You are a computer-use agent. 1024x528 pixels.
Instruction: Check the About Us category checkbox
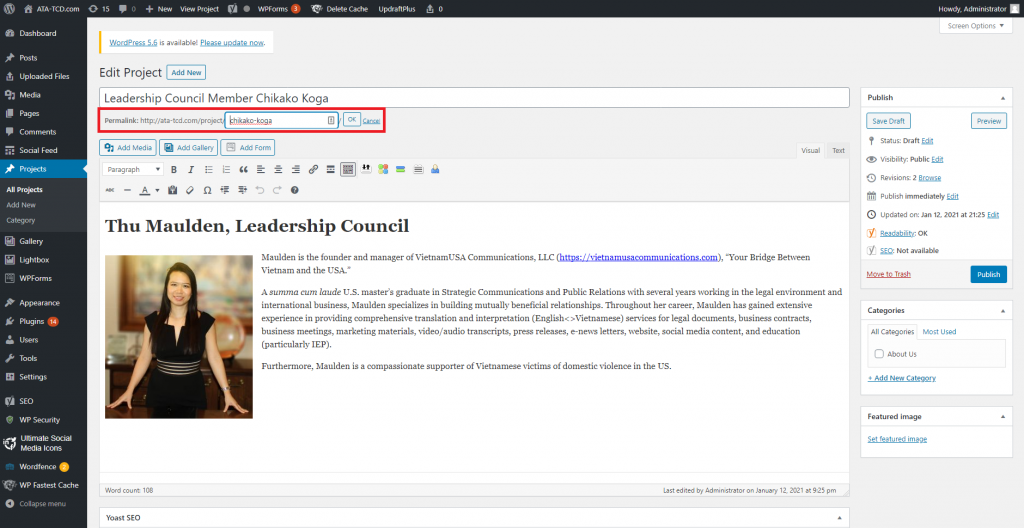(x=879, y=353)
